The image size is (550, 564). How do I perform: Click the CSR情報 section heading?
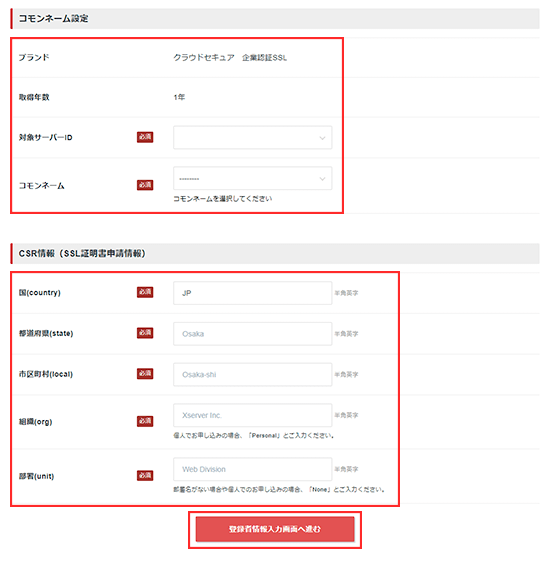point(82,253)
